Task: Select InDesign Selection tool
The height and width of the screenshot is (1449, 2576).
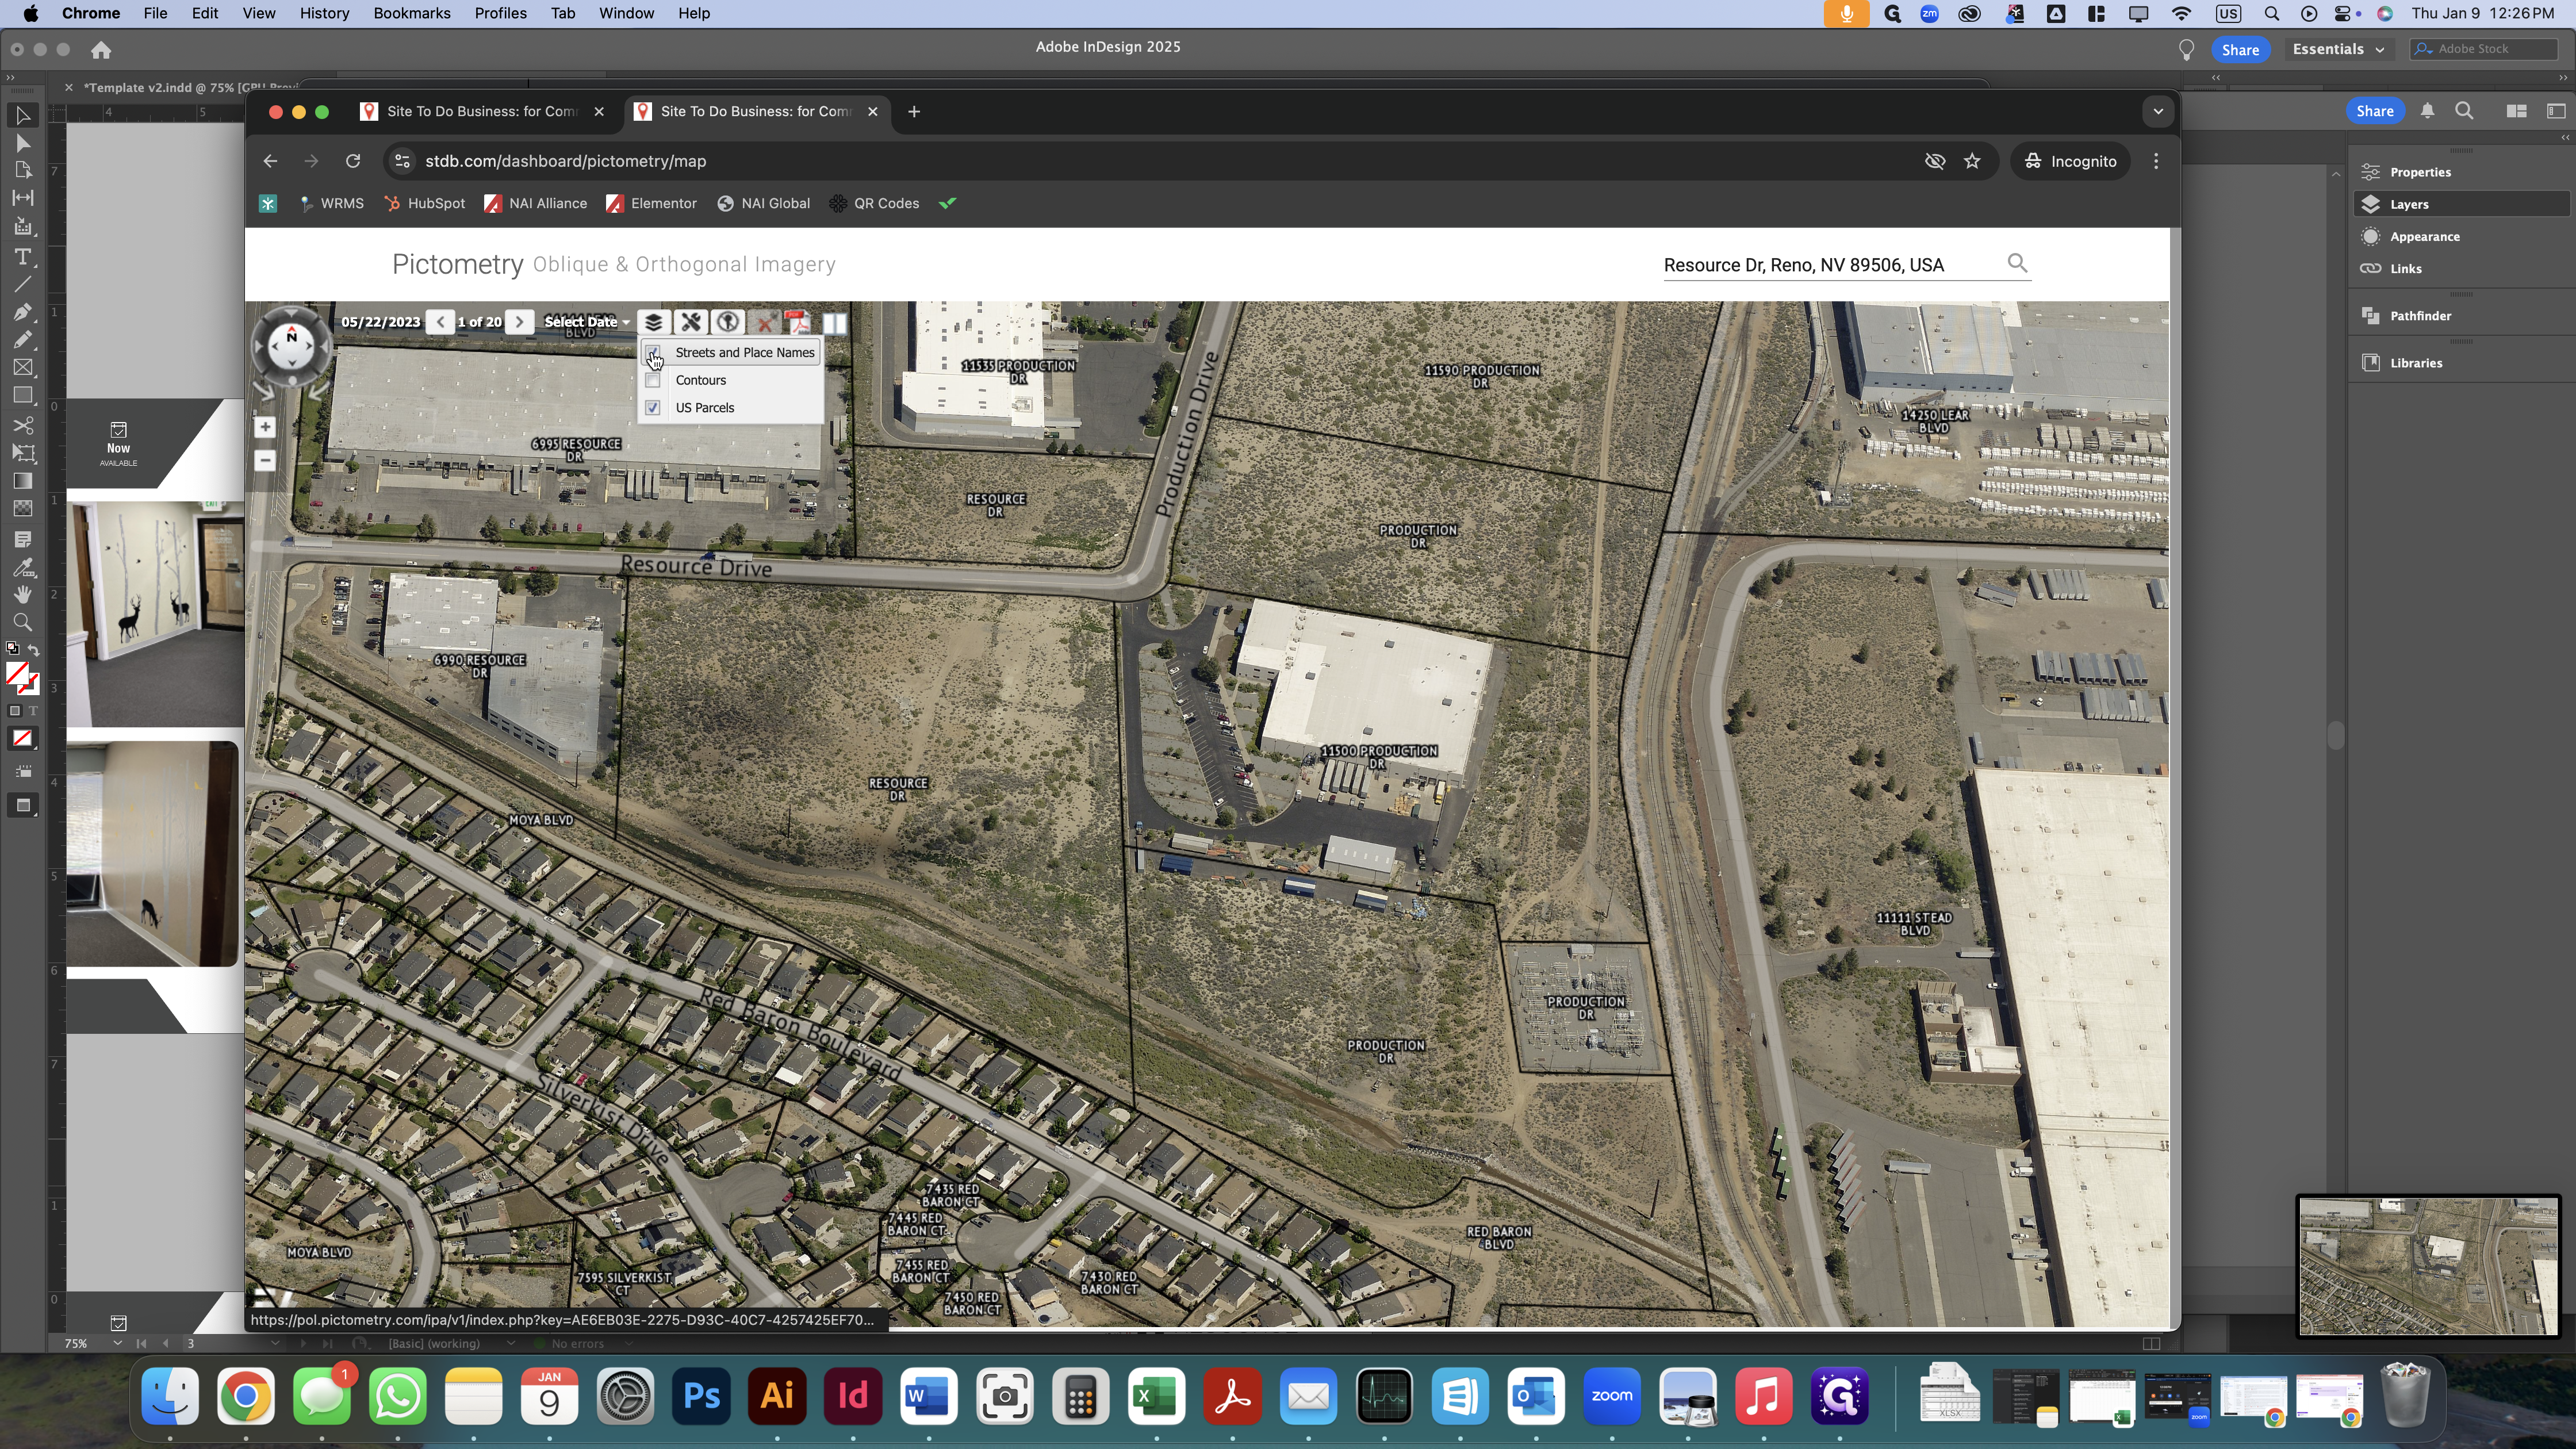Action: click(x=23, y=116)
